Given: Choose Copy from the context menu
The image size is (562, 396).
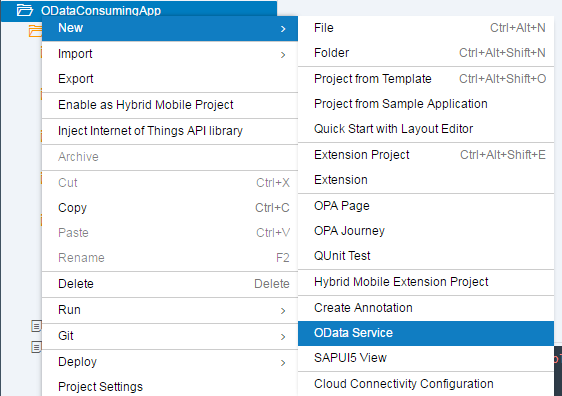Looking at the screenshot, I should pos(170,208).
